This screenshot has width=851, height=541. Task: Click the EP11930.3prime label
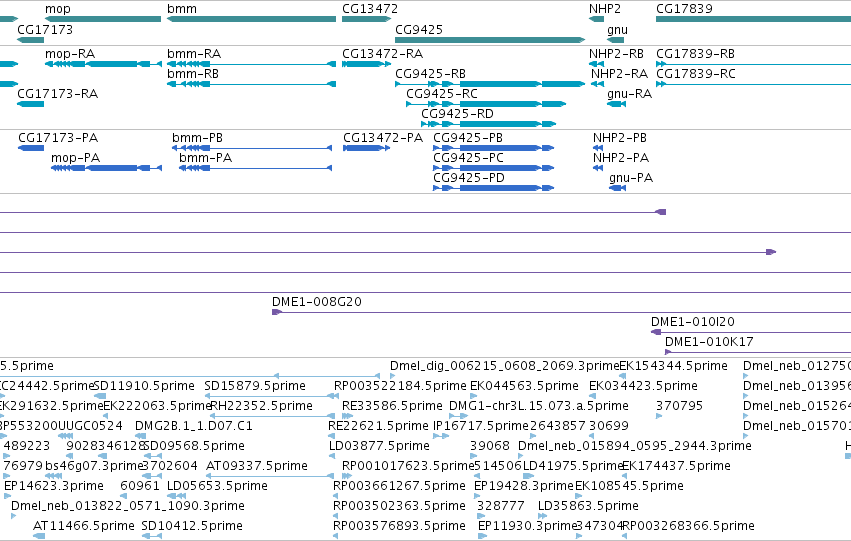[x=526, y=526]
